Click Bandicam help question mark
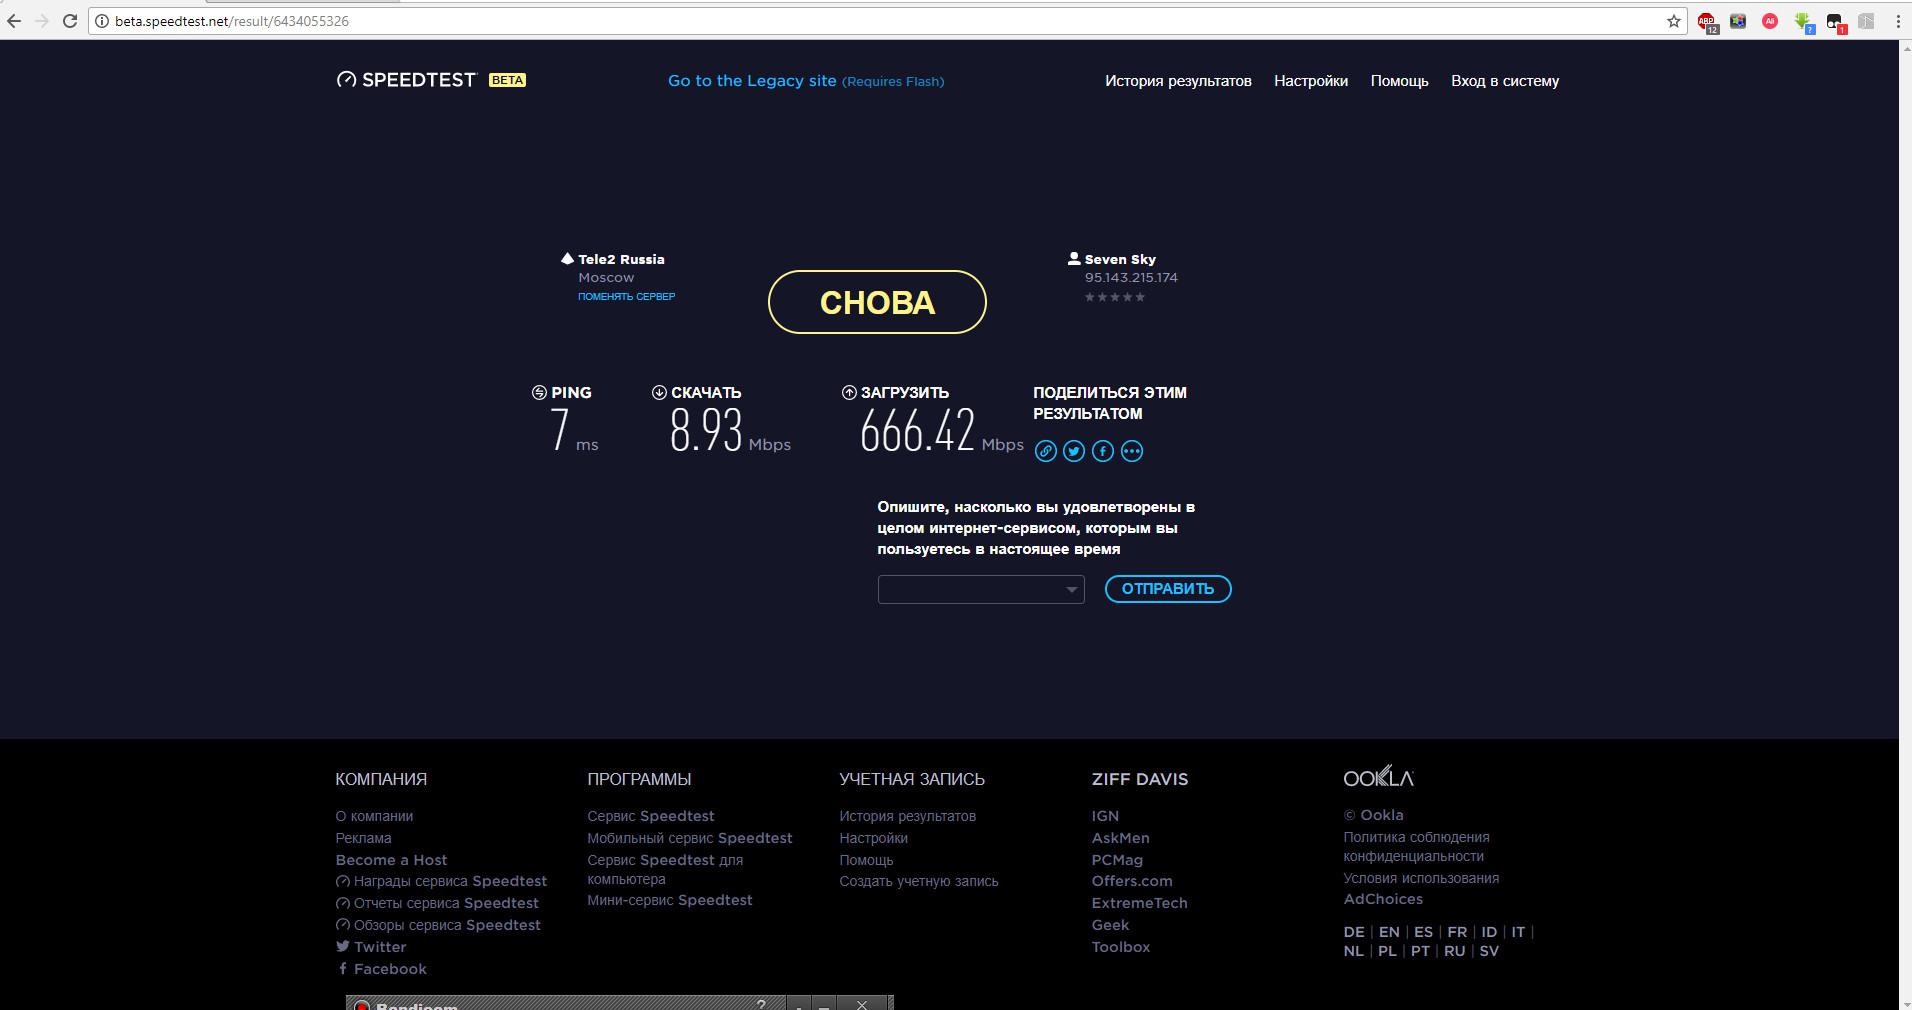1912x1010 pixels. pos(761,1004)
